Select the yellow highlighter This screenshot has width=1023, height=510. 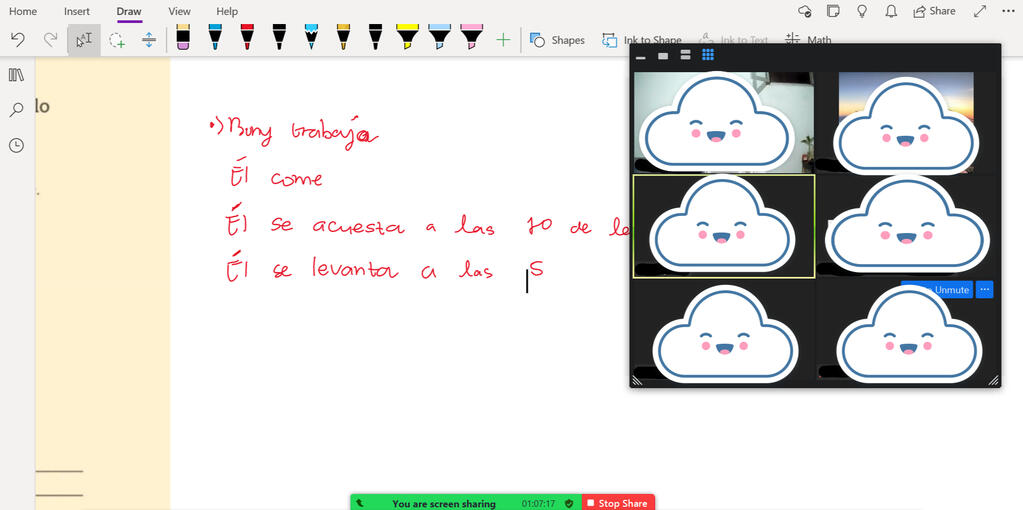[407, 38]
